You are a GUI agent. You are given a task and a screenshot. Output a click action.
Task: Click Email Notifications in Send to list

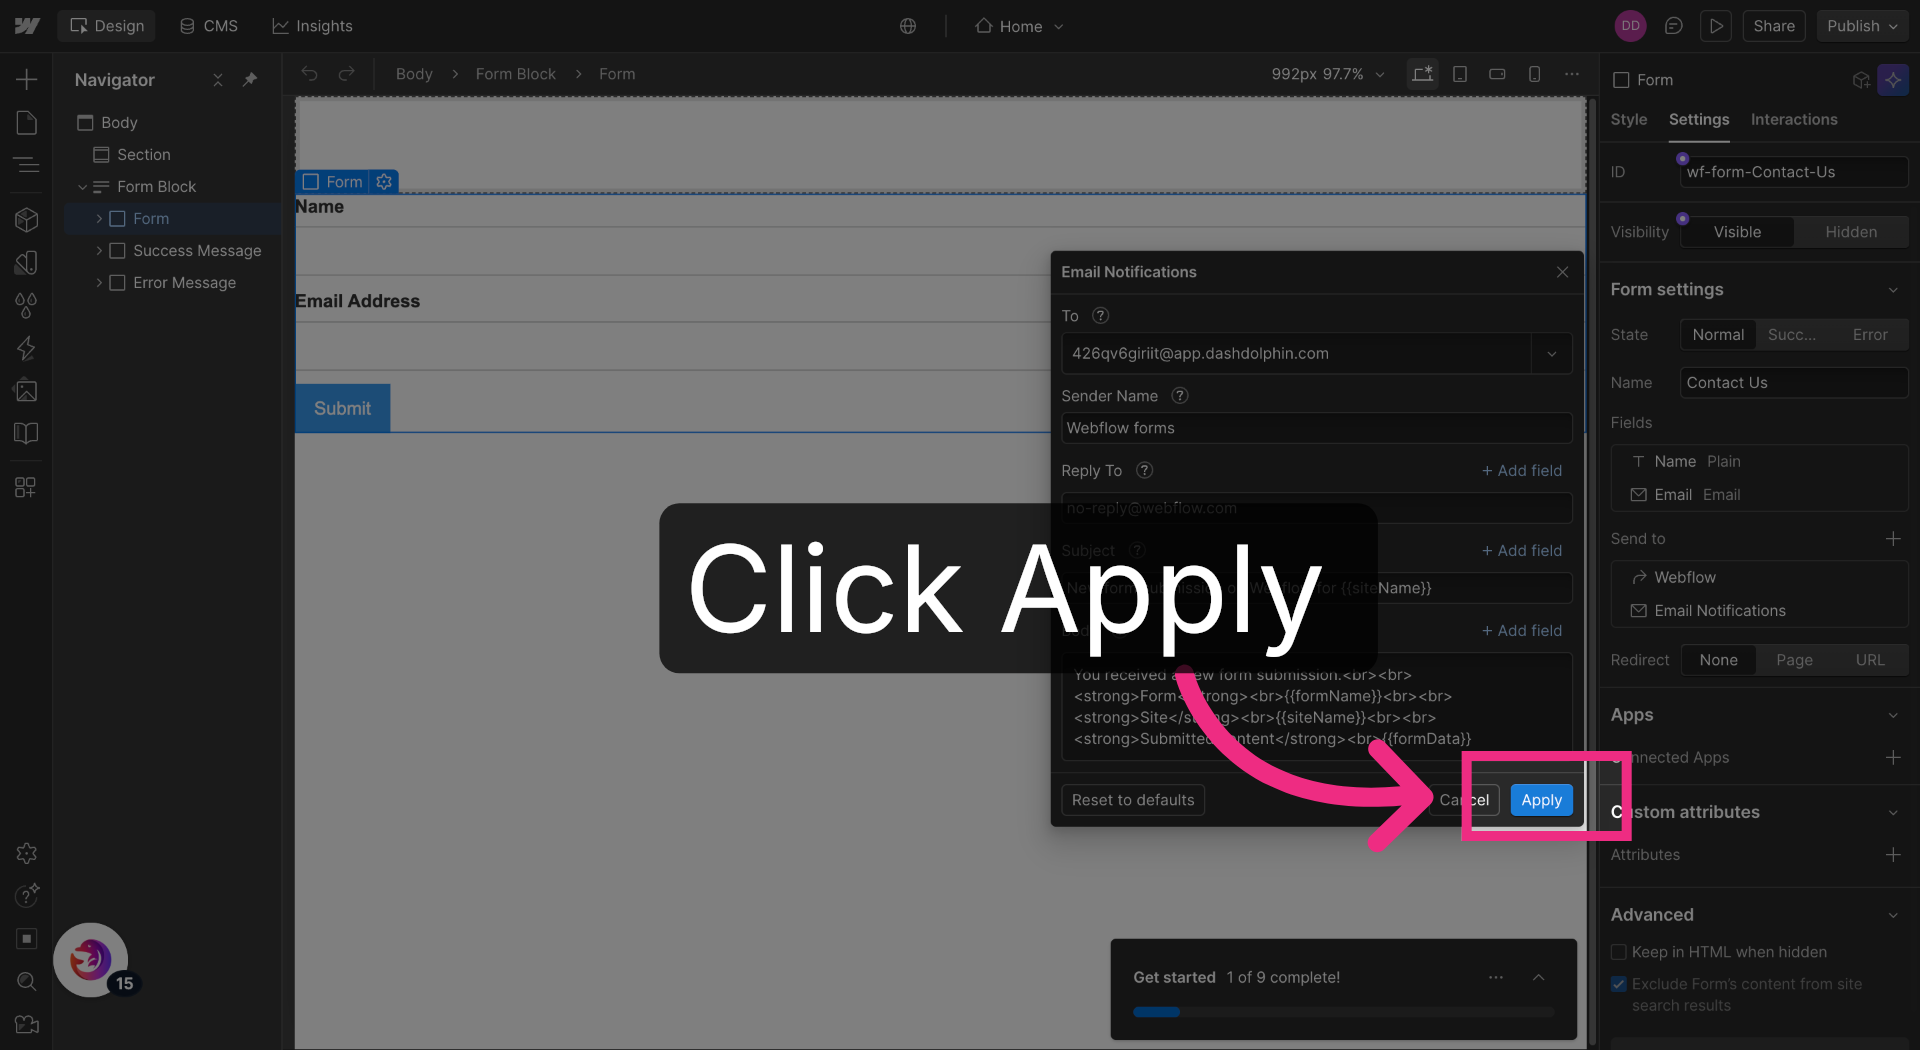coord(1719,611)
